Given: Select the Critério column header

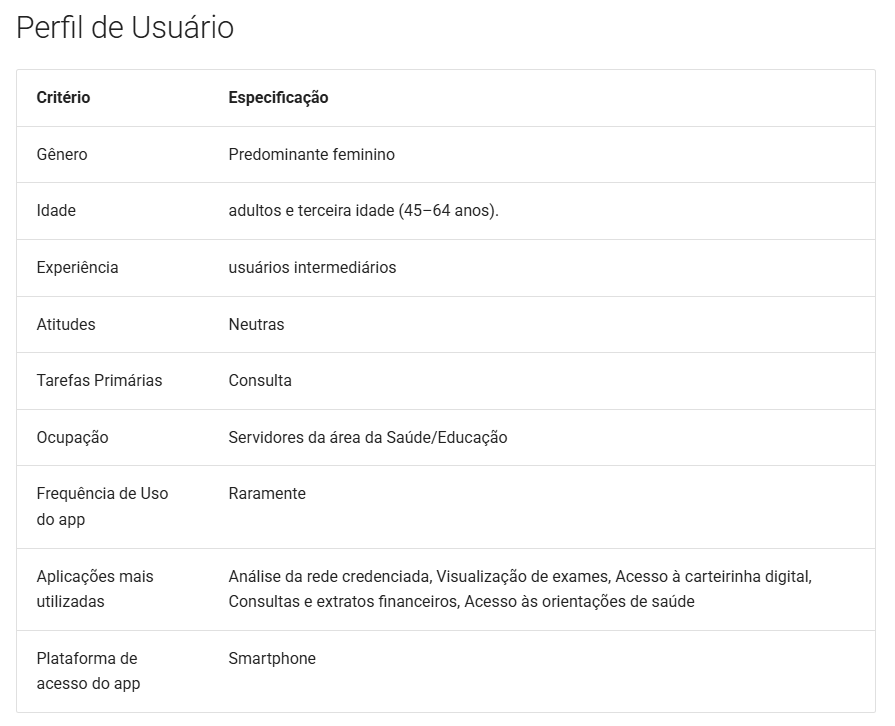Looking at the screenshot, I should (x=63, y=98).
